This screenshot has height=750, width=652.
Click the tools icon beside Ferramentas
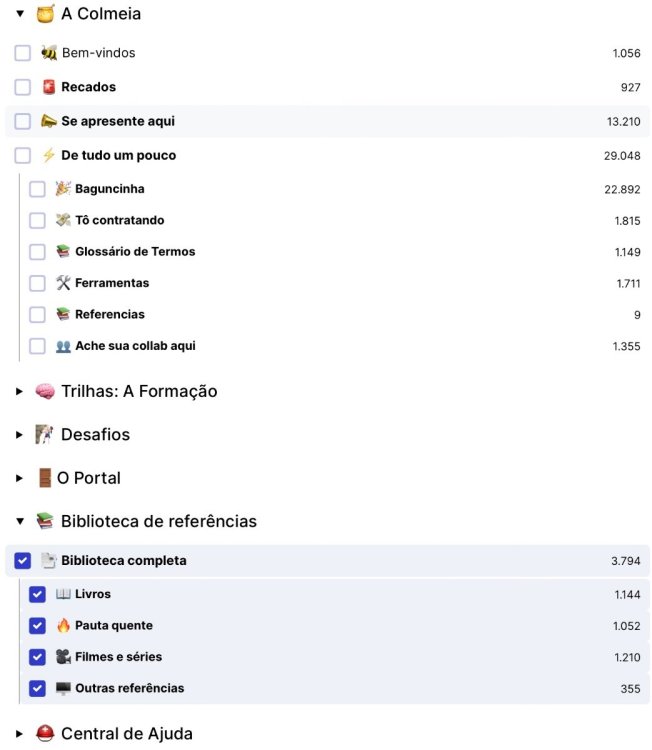tap(63, 283)
